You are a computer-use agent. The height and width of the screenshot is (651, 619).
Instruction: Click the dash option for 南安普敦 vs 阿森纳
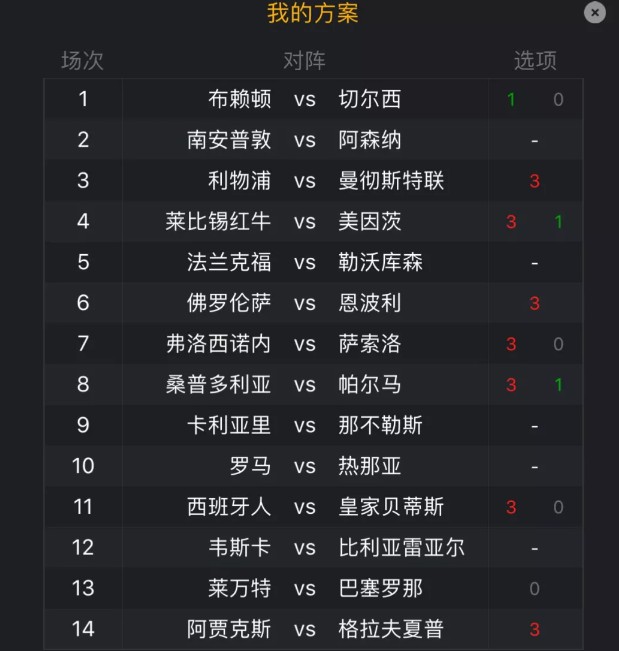(x=535, y=141)
